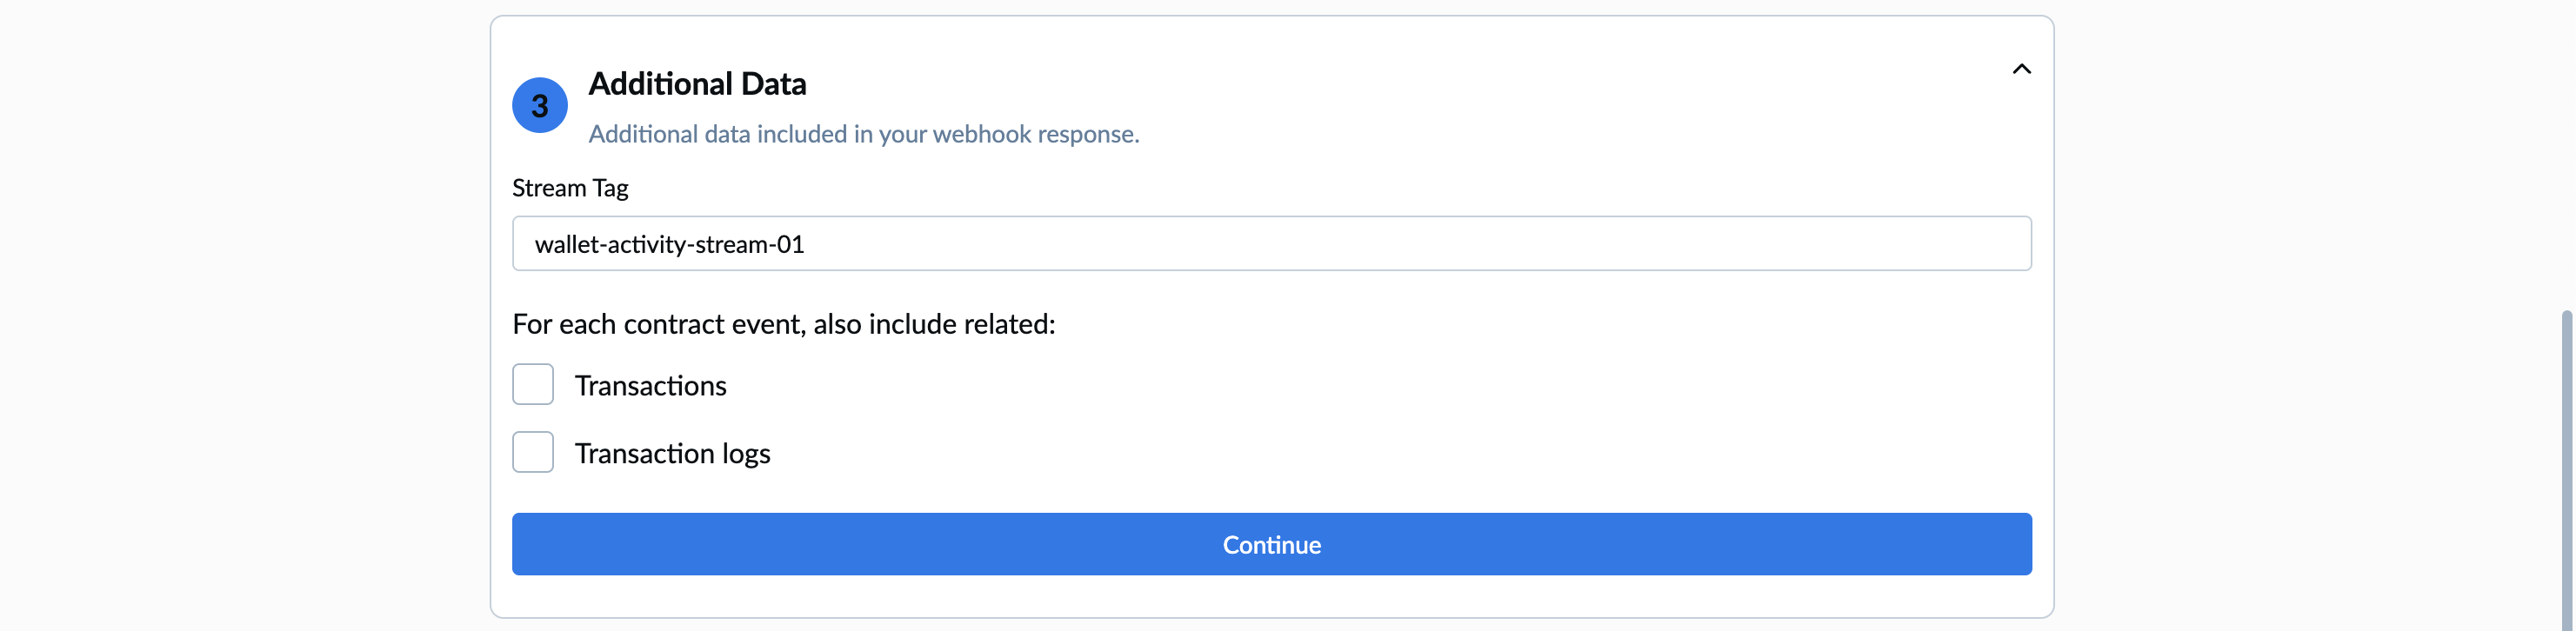Click the scrollbar track above the thumb

click(x=2568, y=150)
